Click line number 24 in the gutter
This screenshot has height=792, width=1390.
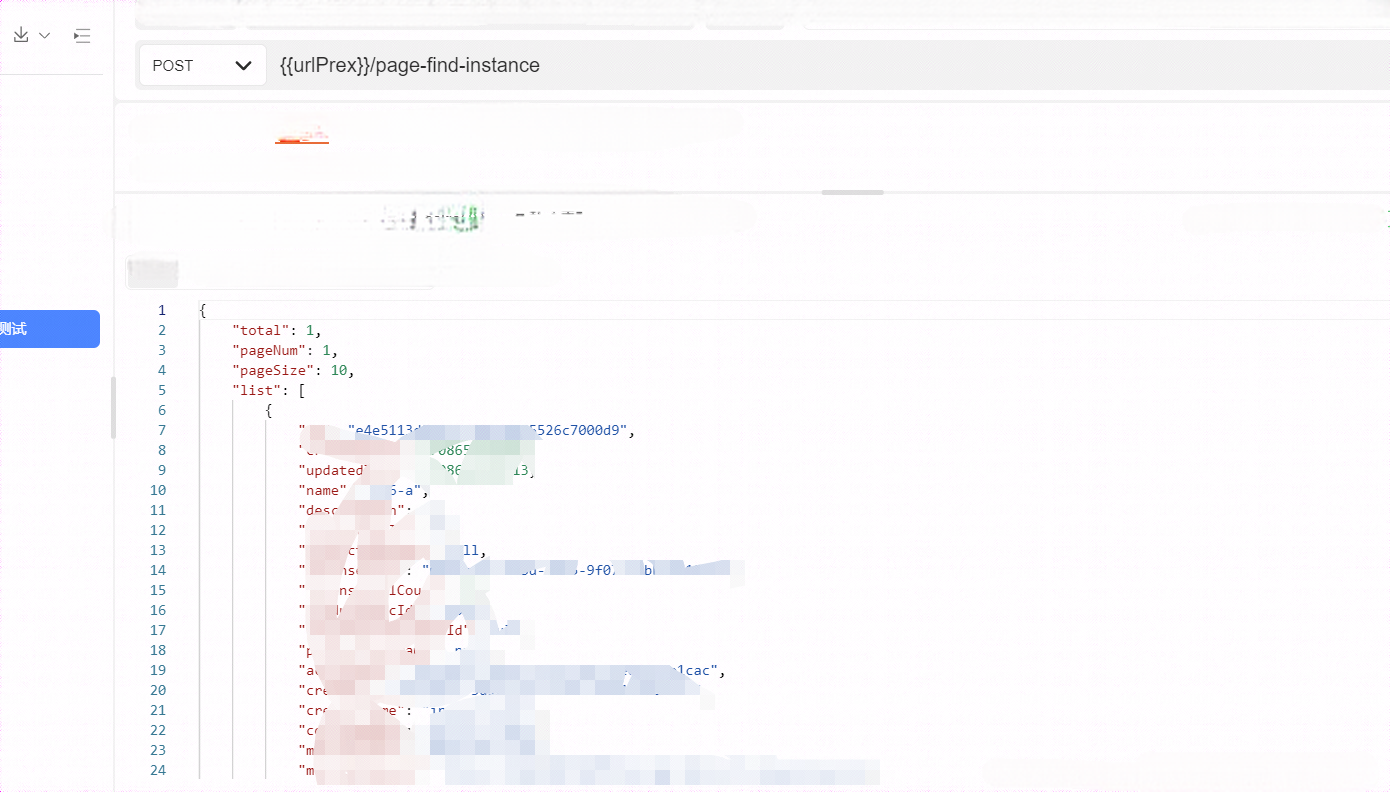coord(158,770)
